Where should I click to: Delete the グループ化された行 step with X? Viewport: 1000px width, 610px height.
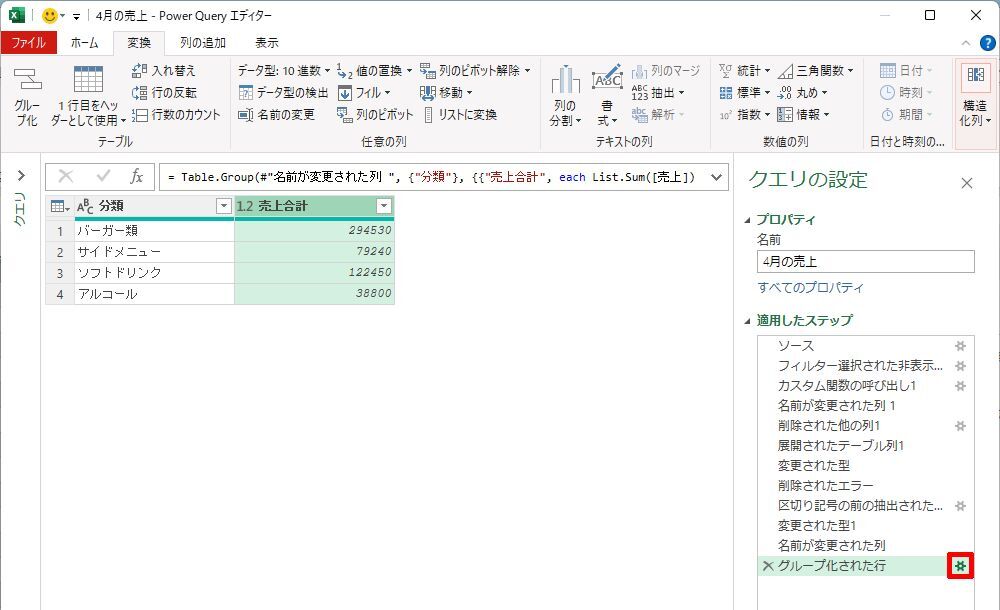point(767,566)
